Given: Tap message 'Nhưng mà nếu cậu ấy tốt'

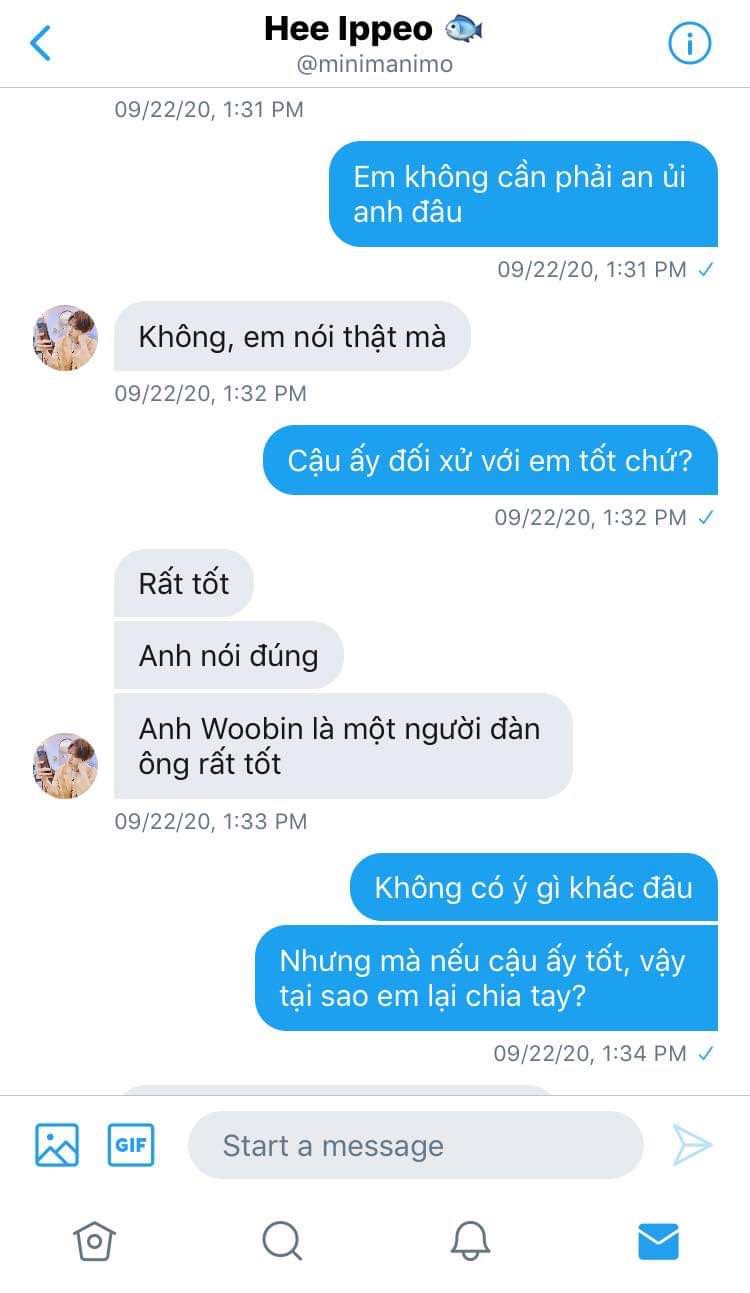Looking at the screenshot, I should pos(487,978).
